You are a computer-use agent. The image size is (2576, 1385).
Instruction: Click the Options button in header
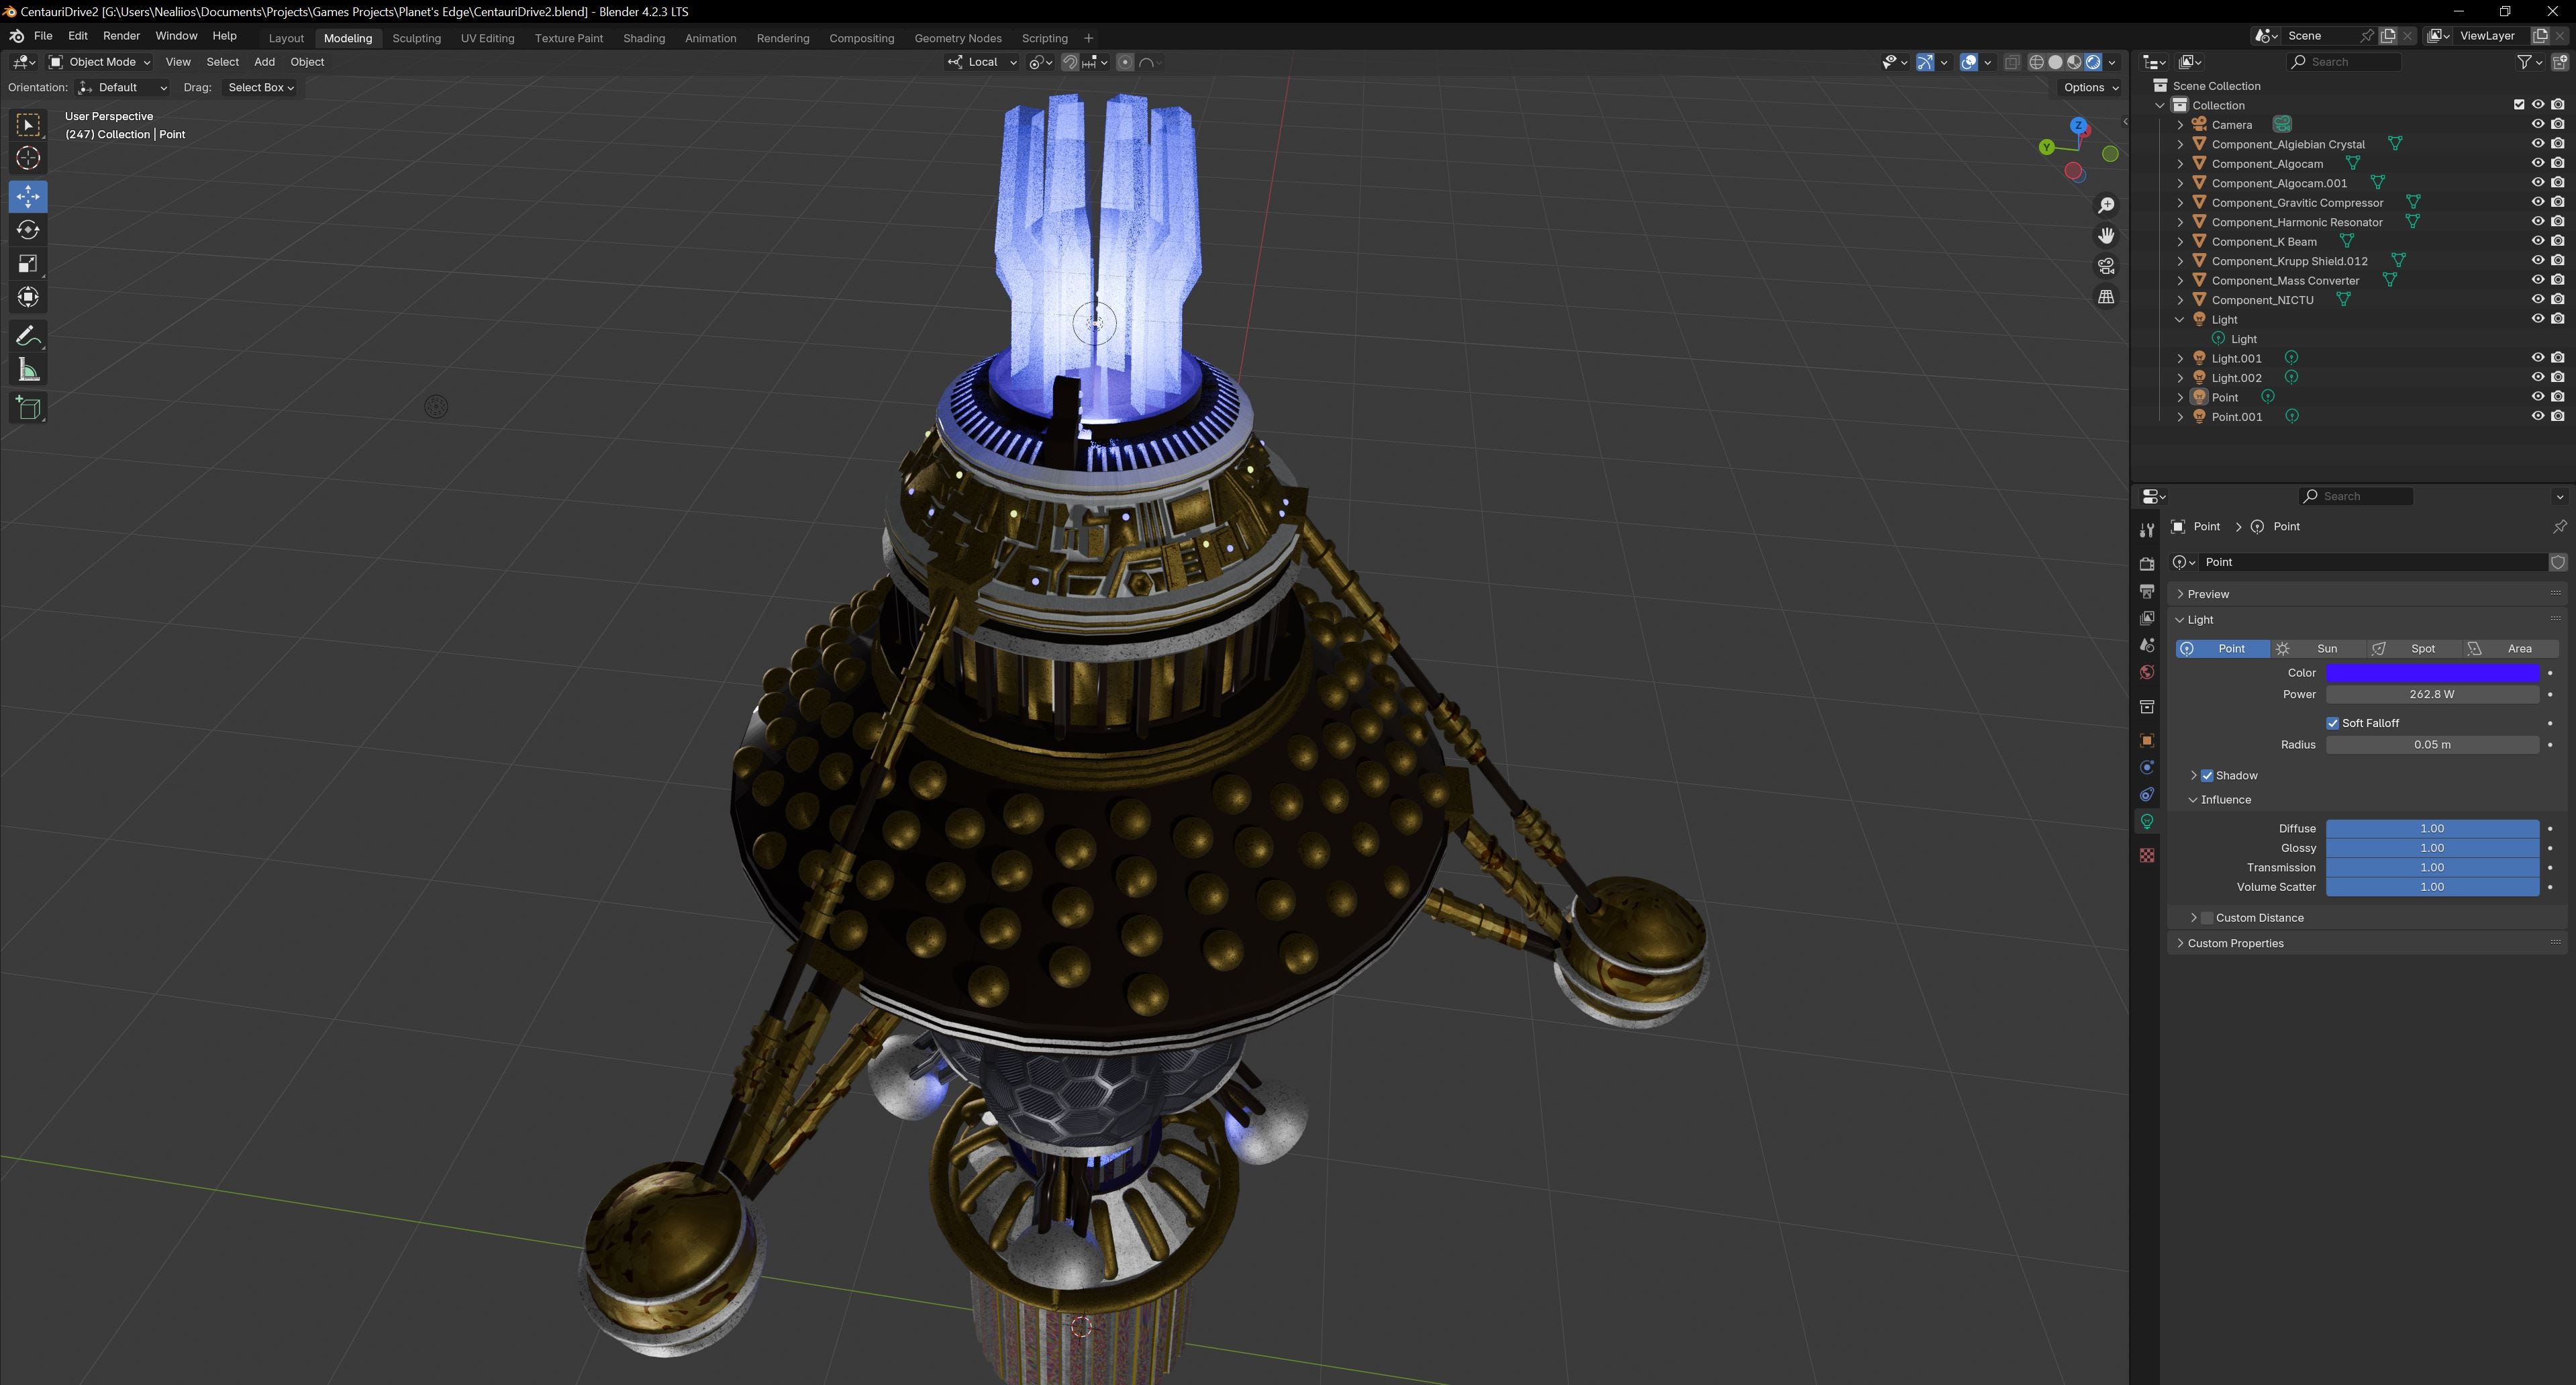click(x=2090, y=87)
